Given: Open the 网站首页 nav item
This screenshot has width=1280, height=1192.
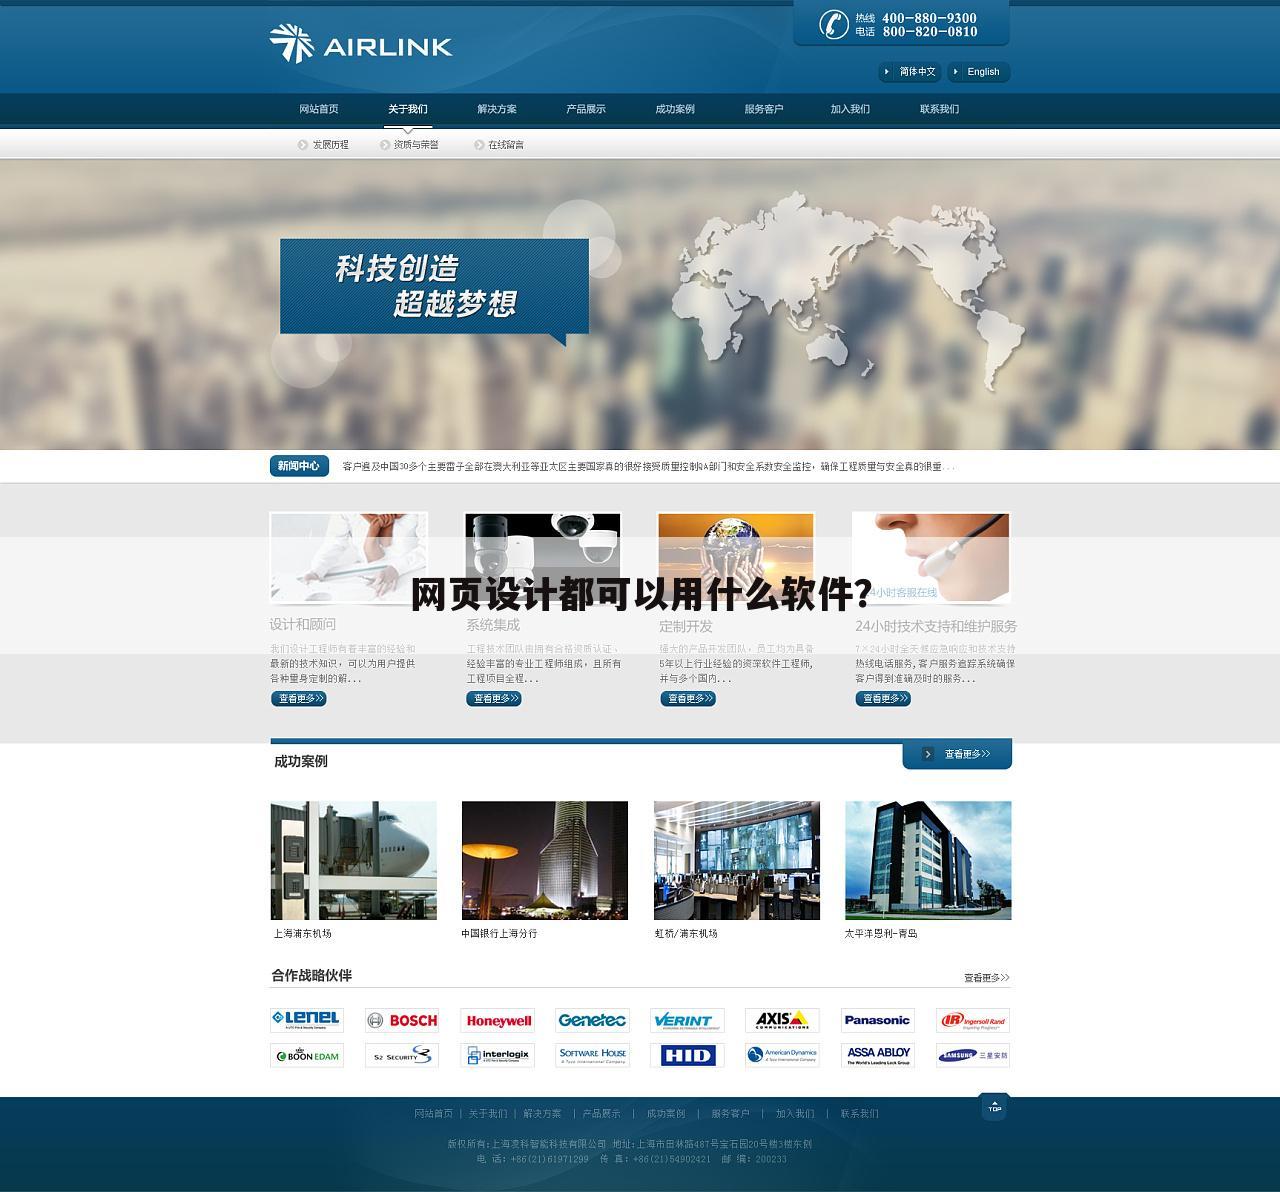Looking at the screenshot, I should tap(319, 109).
